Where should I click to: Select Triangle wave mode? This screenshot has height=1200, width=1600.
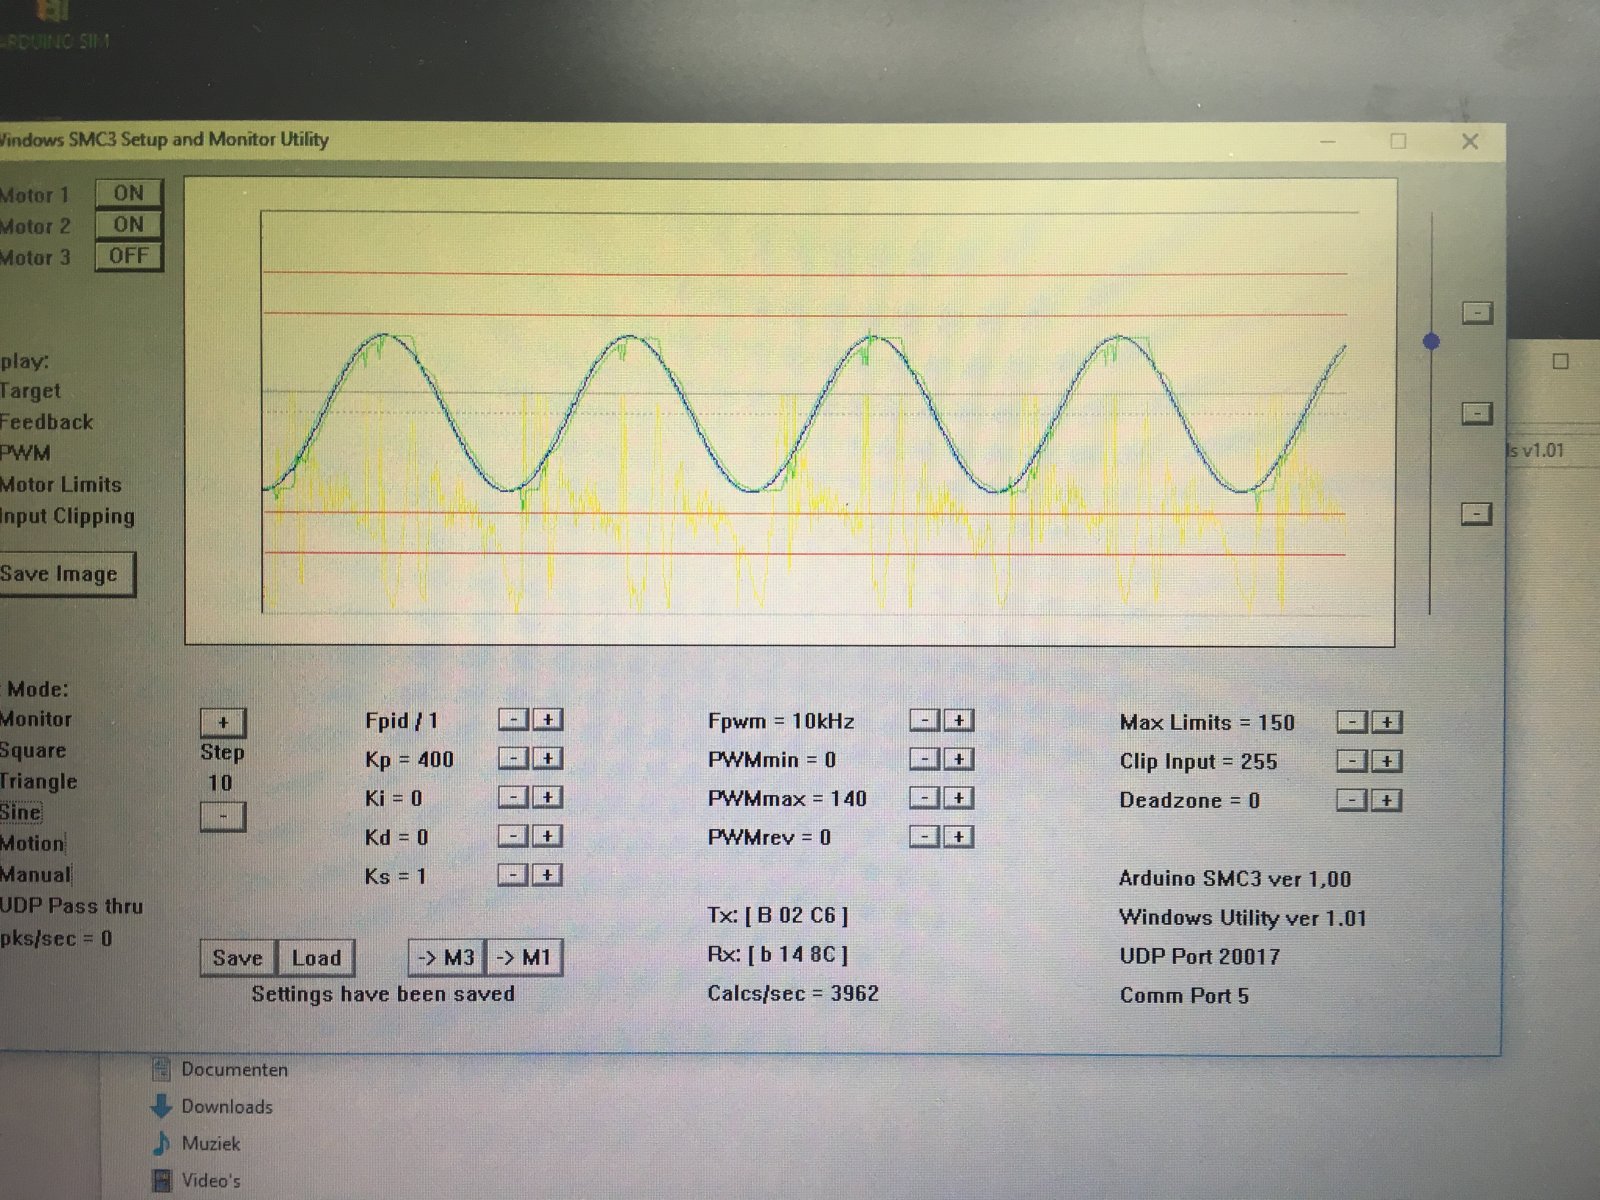[x=38, y=781]
